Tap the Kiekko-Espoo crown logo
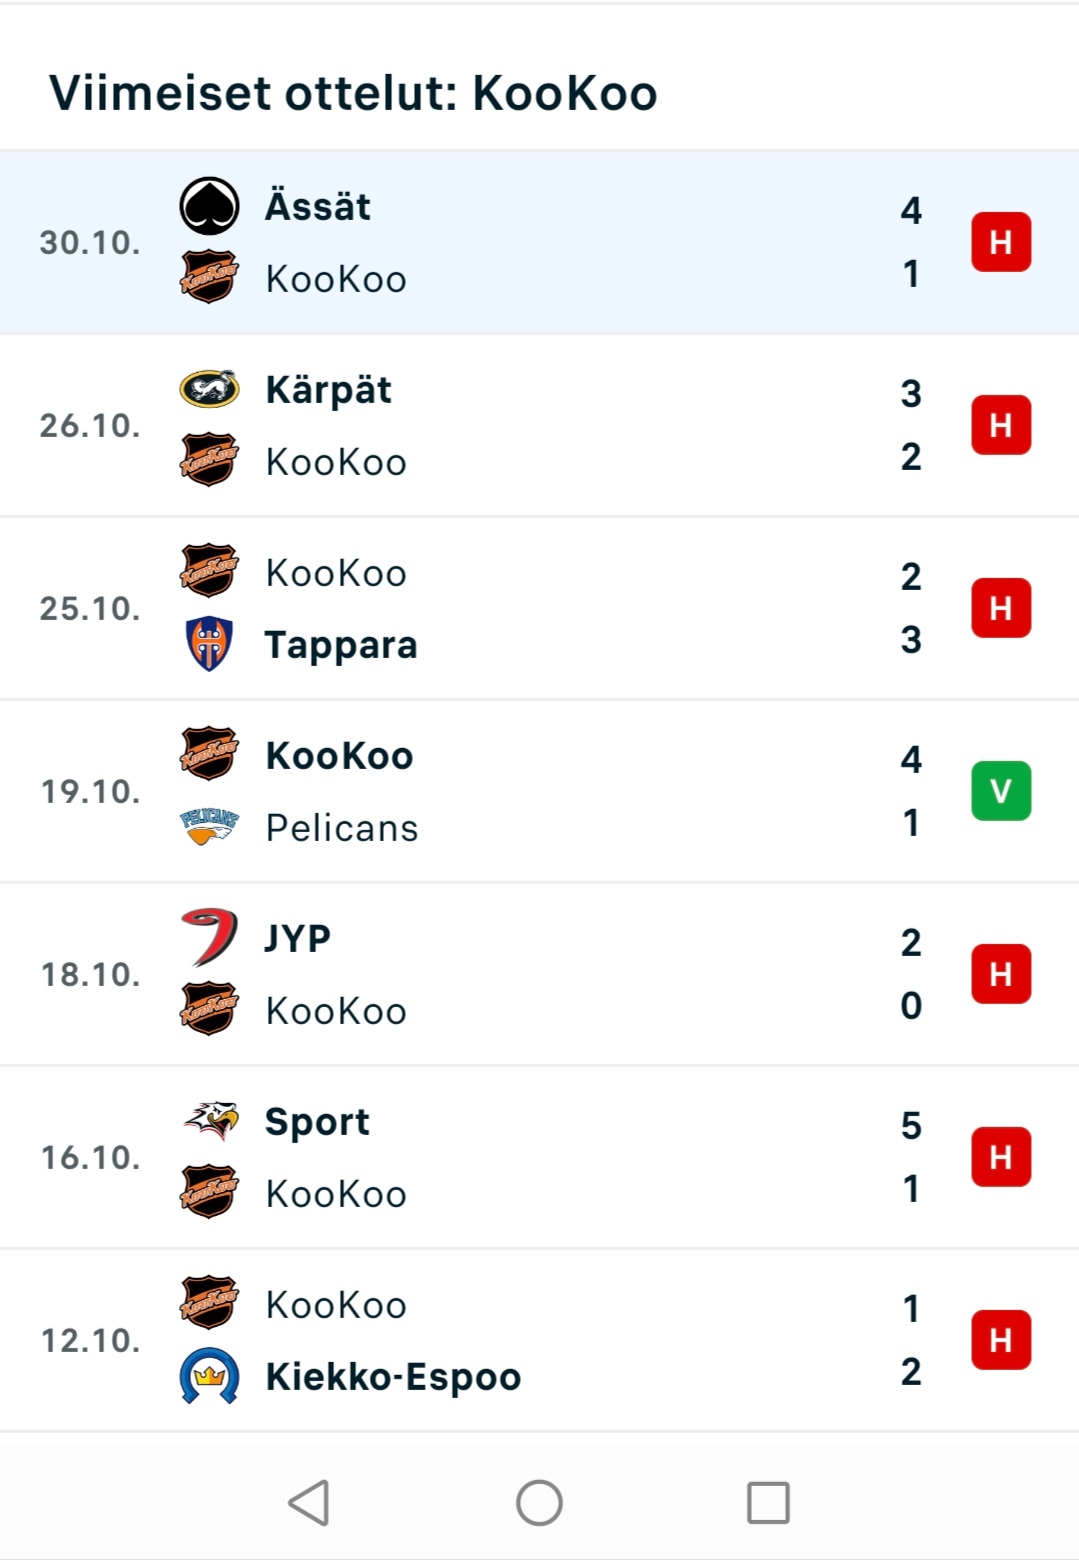This screenshot has height=1560, width=1079. [x=209, y=1376]
